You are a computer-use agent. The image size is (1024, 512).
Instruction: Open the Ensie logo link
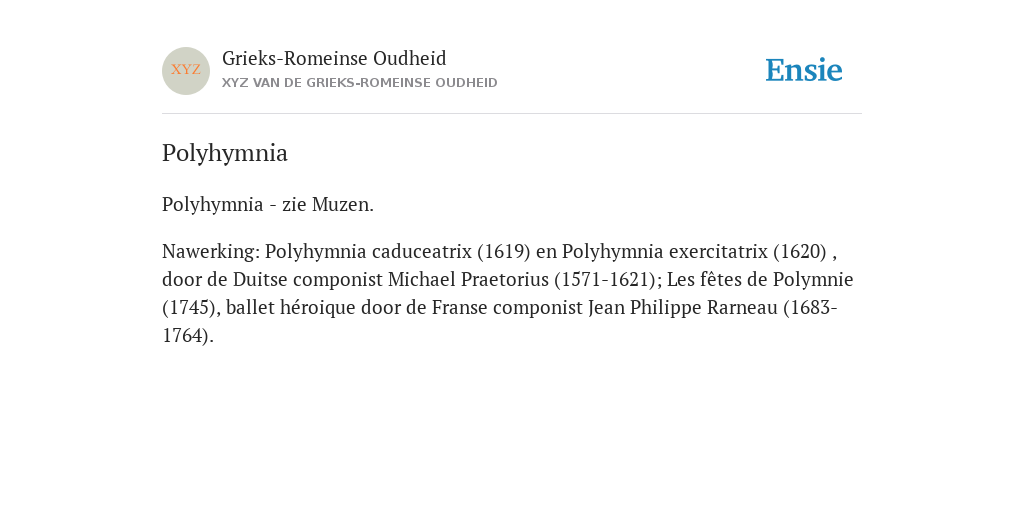(804, 70)
